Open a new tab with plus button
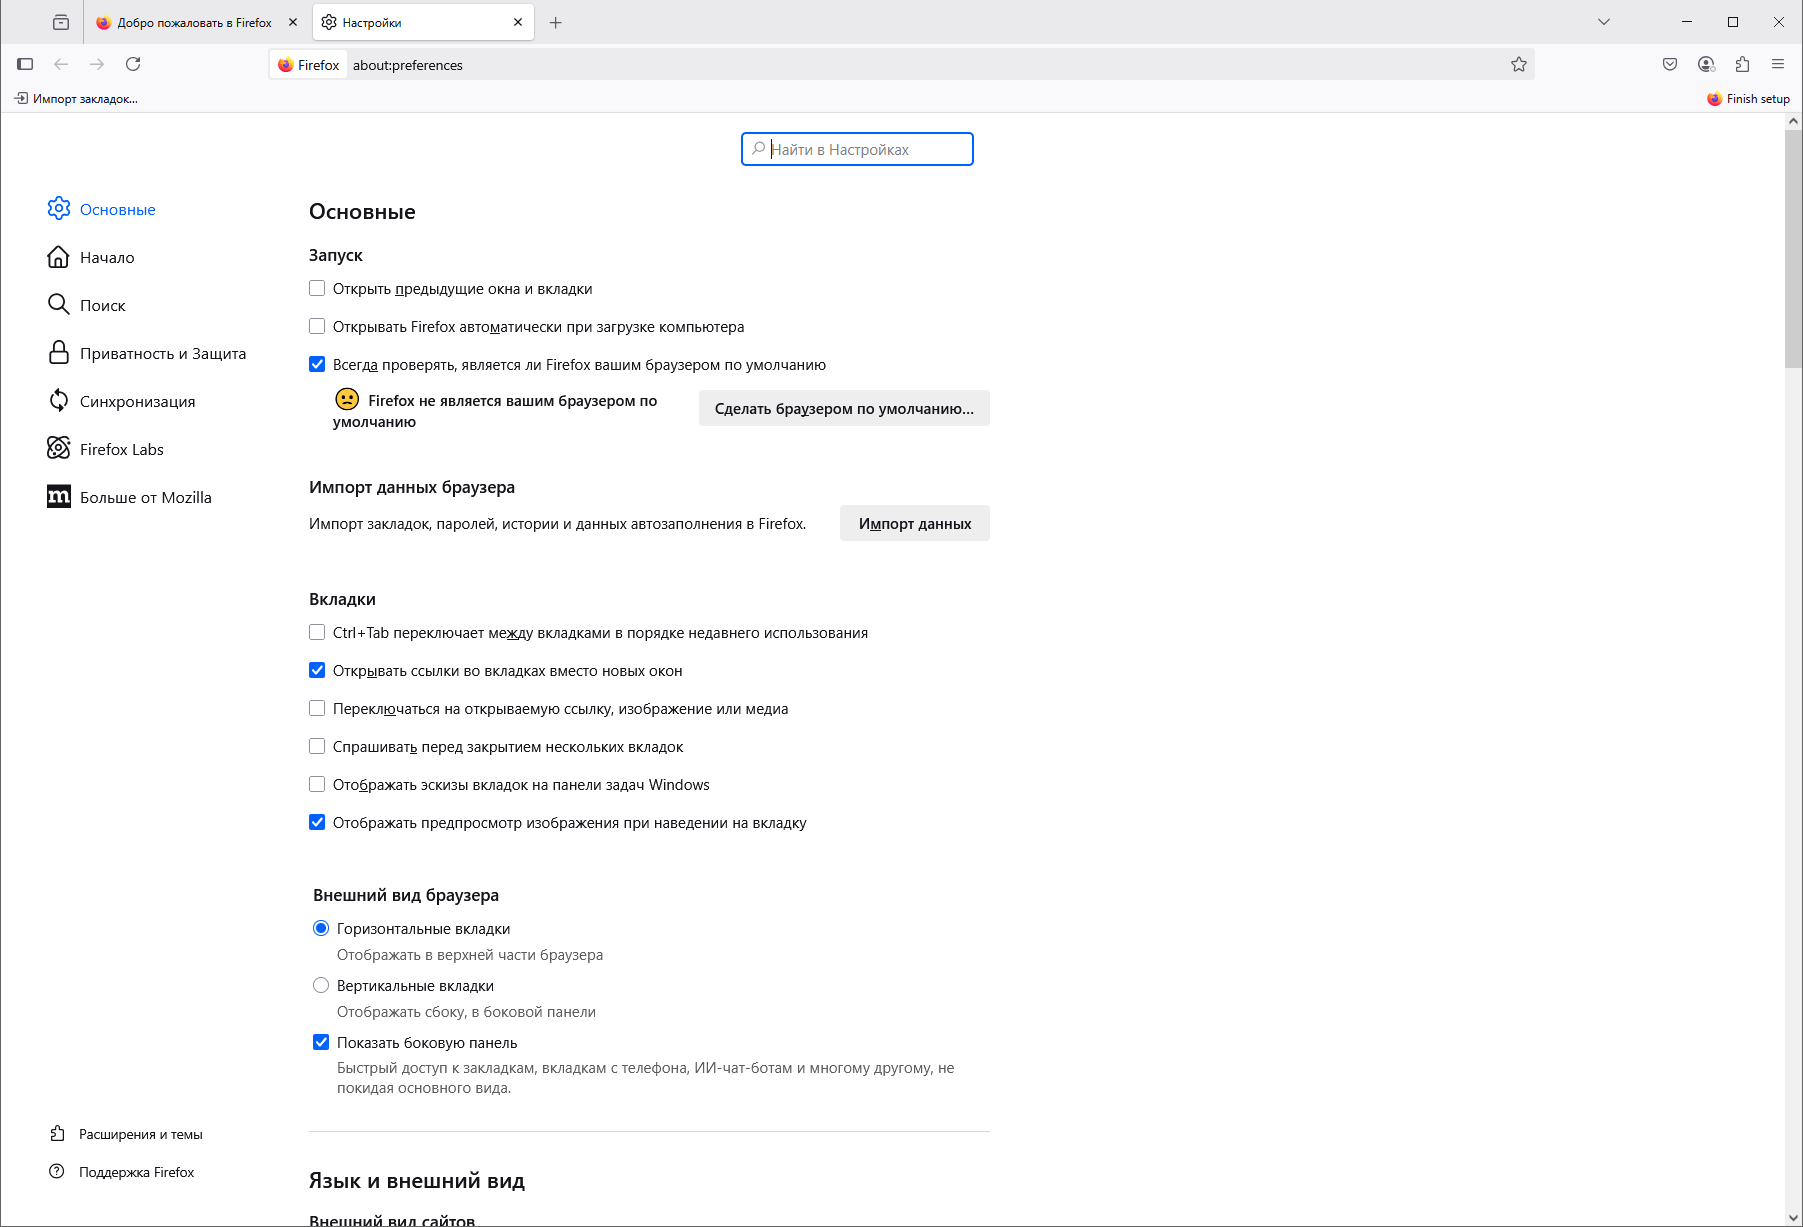Viewport: 1803px width, 1227px height. pyautogui.click(x=556, y=22)
